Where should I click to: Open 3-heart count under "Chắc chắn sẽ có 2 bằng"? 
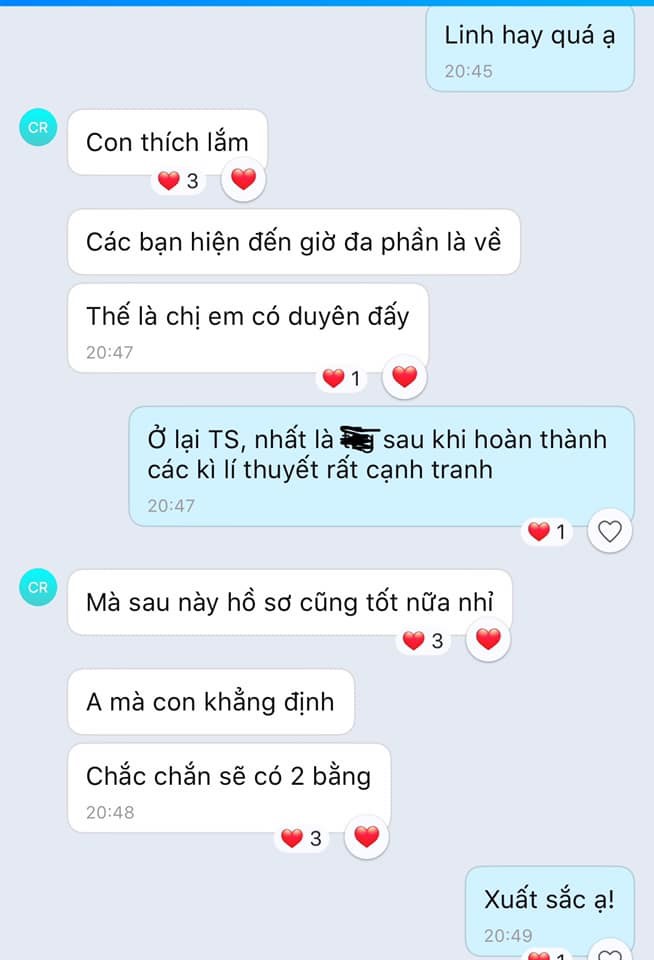301,838
